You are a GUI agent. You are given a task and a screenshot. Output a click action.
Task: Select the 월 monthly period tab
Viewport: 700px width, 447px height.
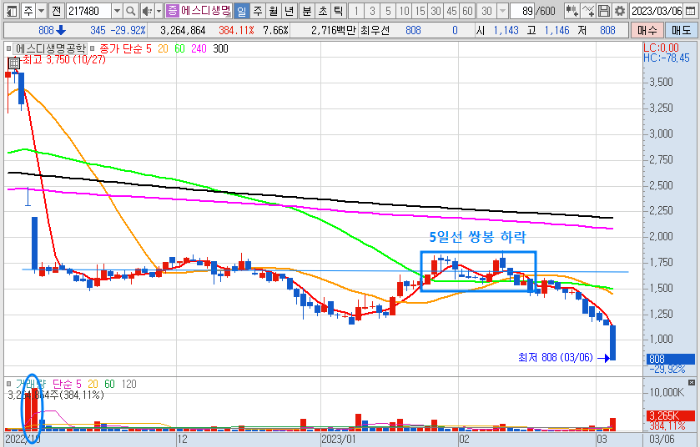[273, 10]
